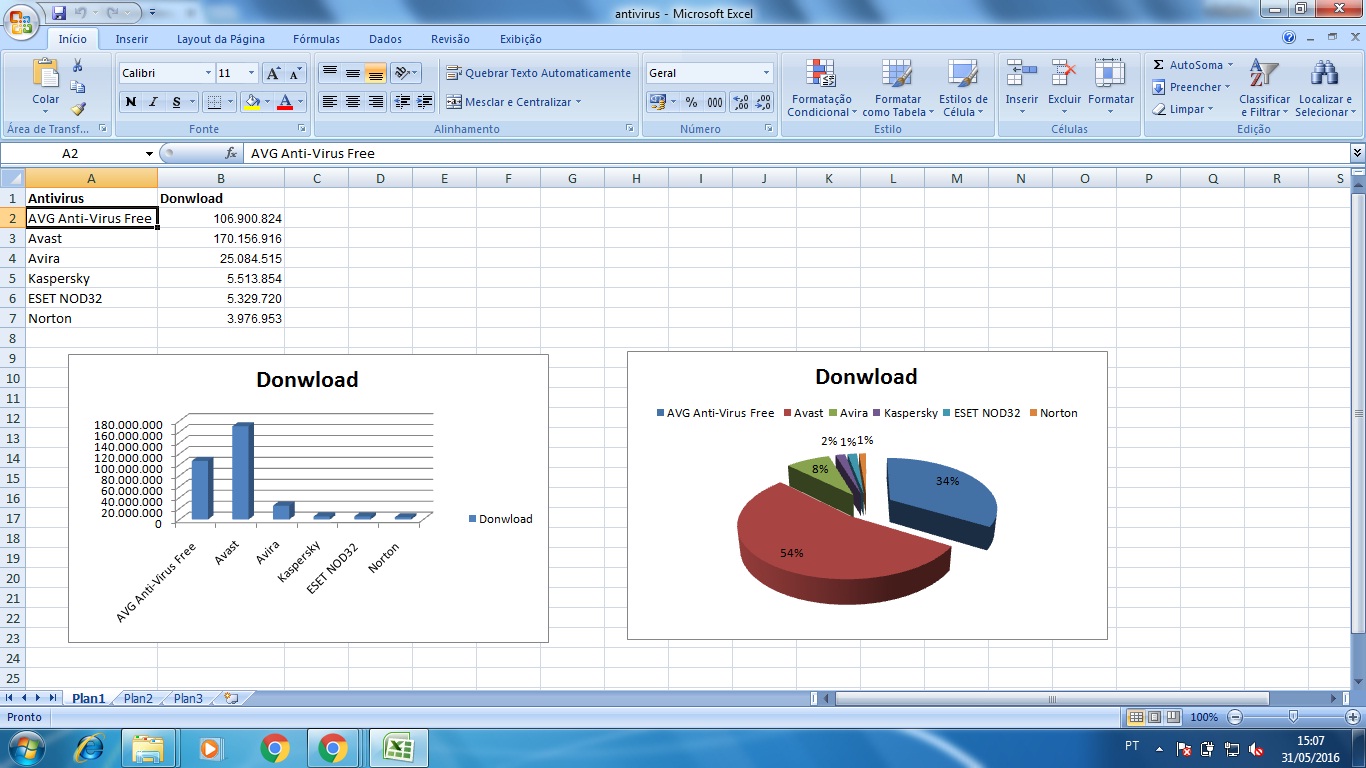This screenshot has width=1366, height=768.
Task: Select the Format Painter brush
Action: pos(78,109)
